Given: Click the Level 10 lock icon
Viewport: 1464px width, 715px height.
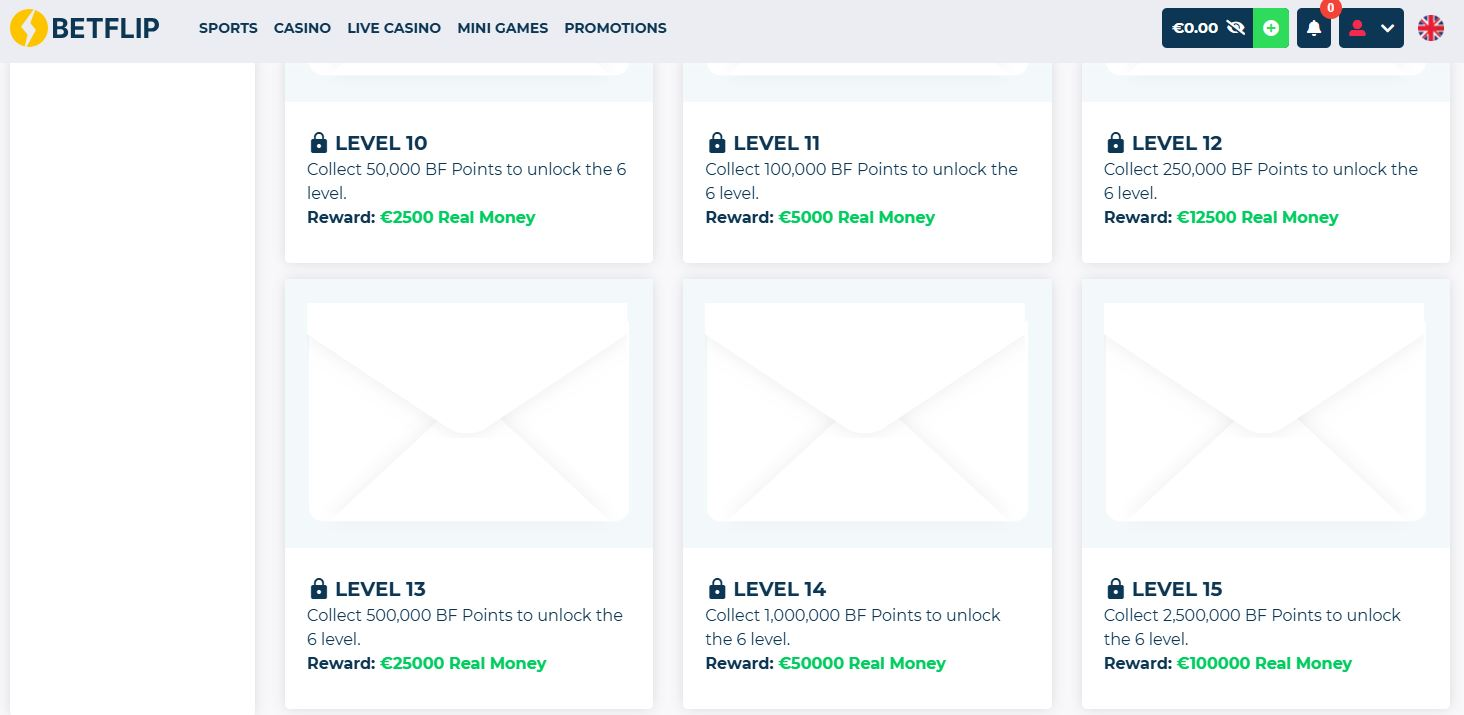Looking at the screenshot, I should [x=319, y=142].
